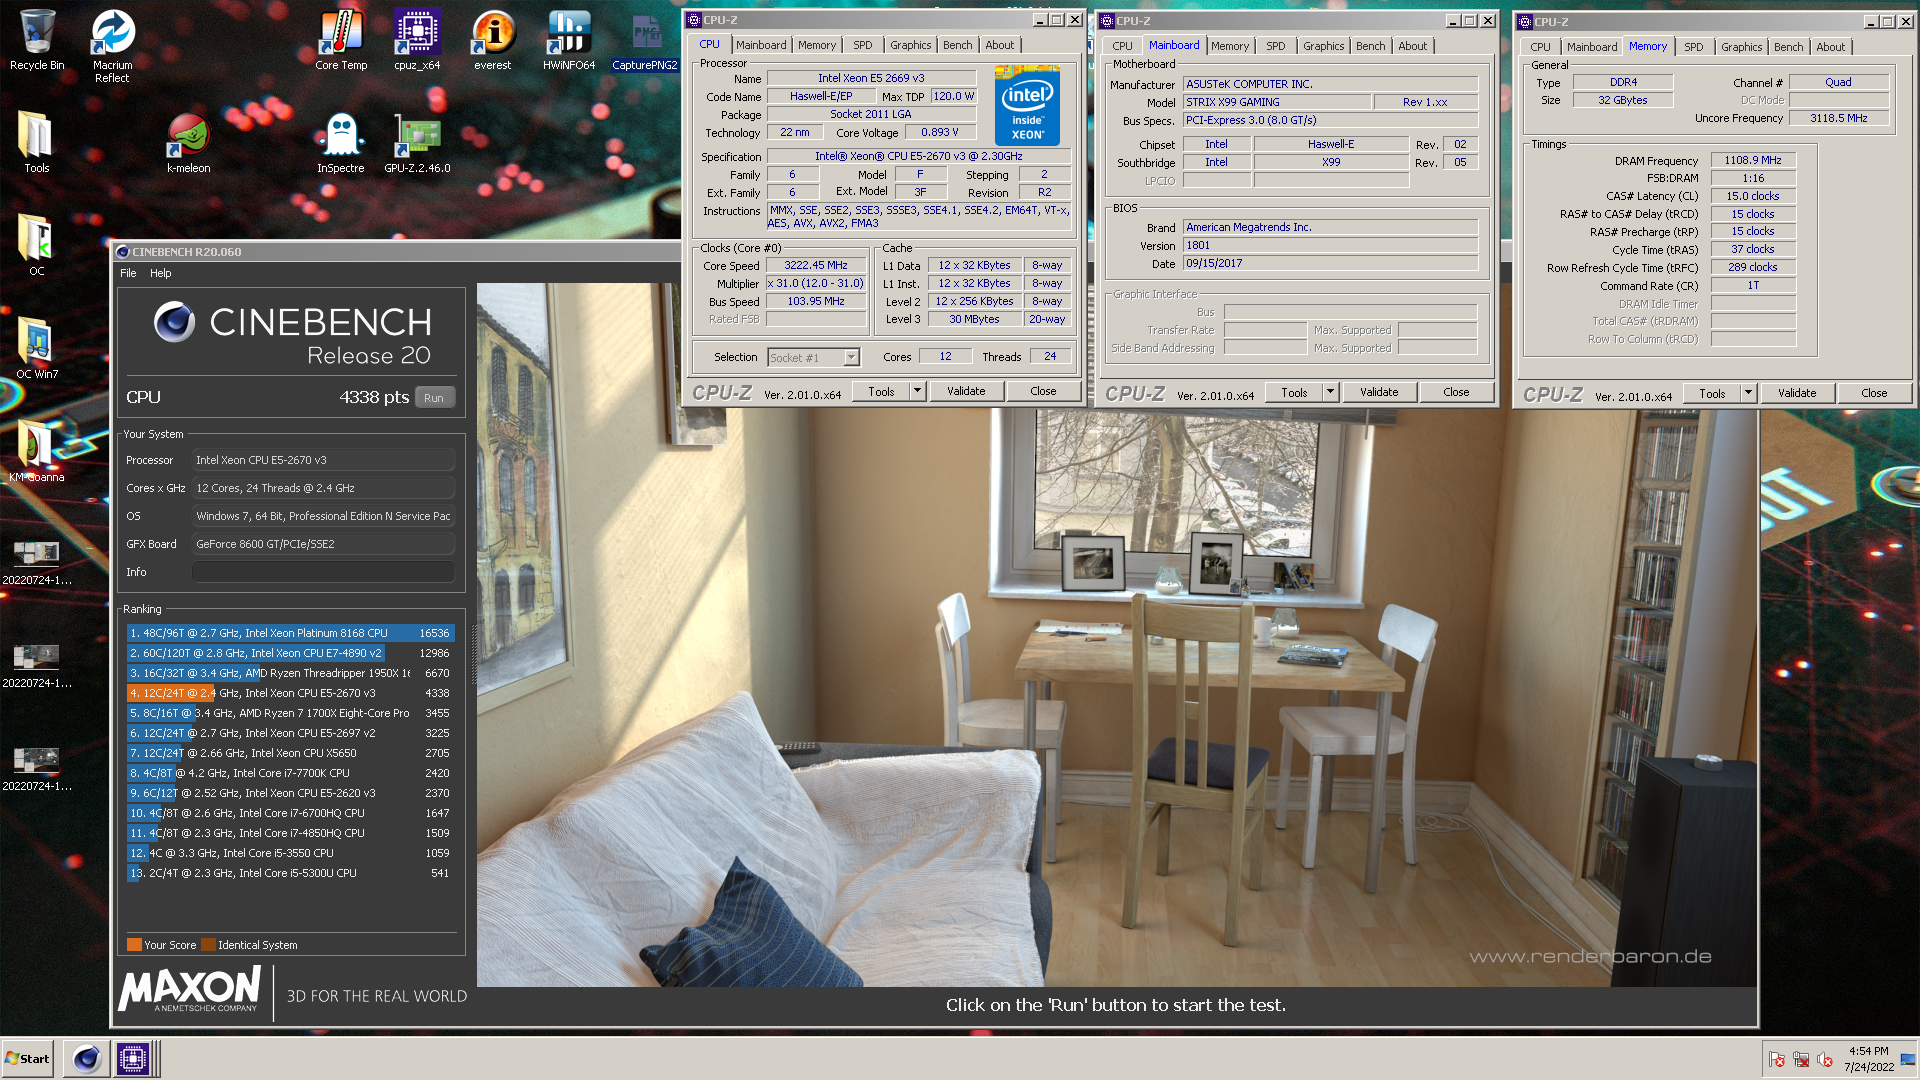Image resolution: width=1920 pixels, height=1080 pixels.
Task: Click the Identical System legend swatch
Action: (x=208, y=945)
